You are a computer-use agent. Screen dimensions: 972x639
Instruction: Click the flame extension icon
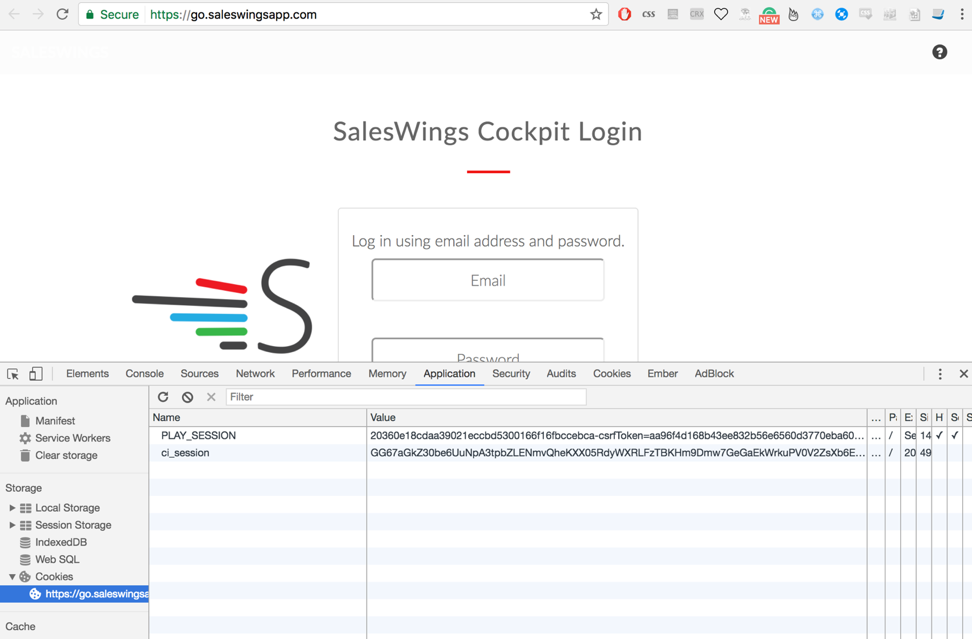[x=793, y=14]
